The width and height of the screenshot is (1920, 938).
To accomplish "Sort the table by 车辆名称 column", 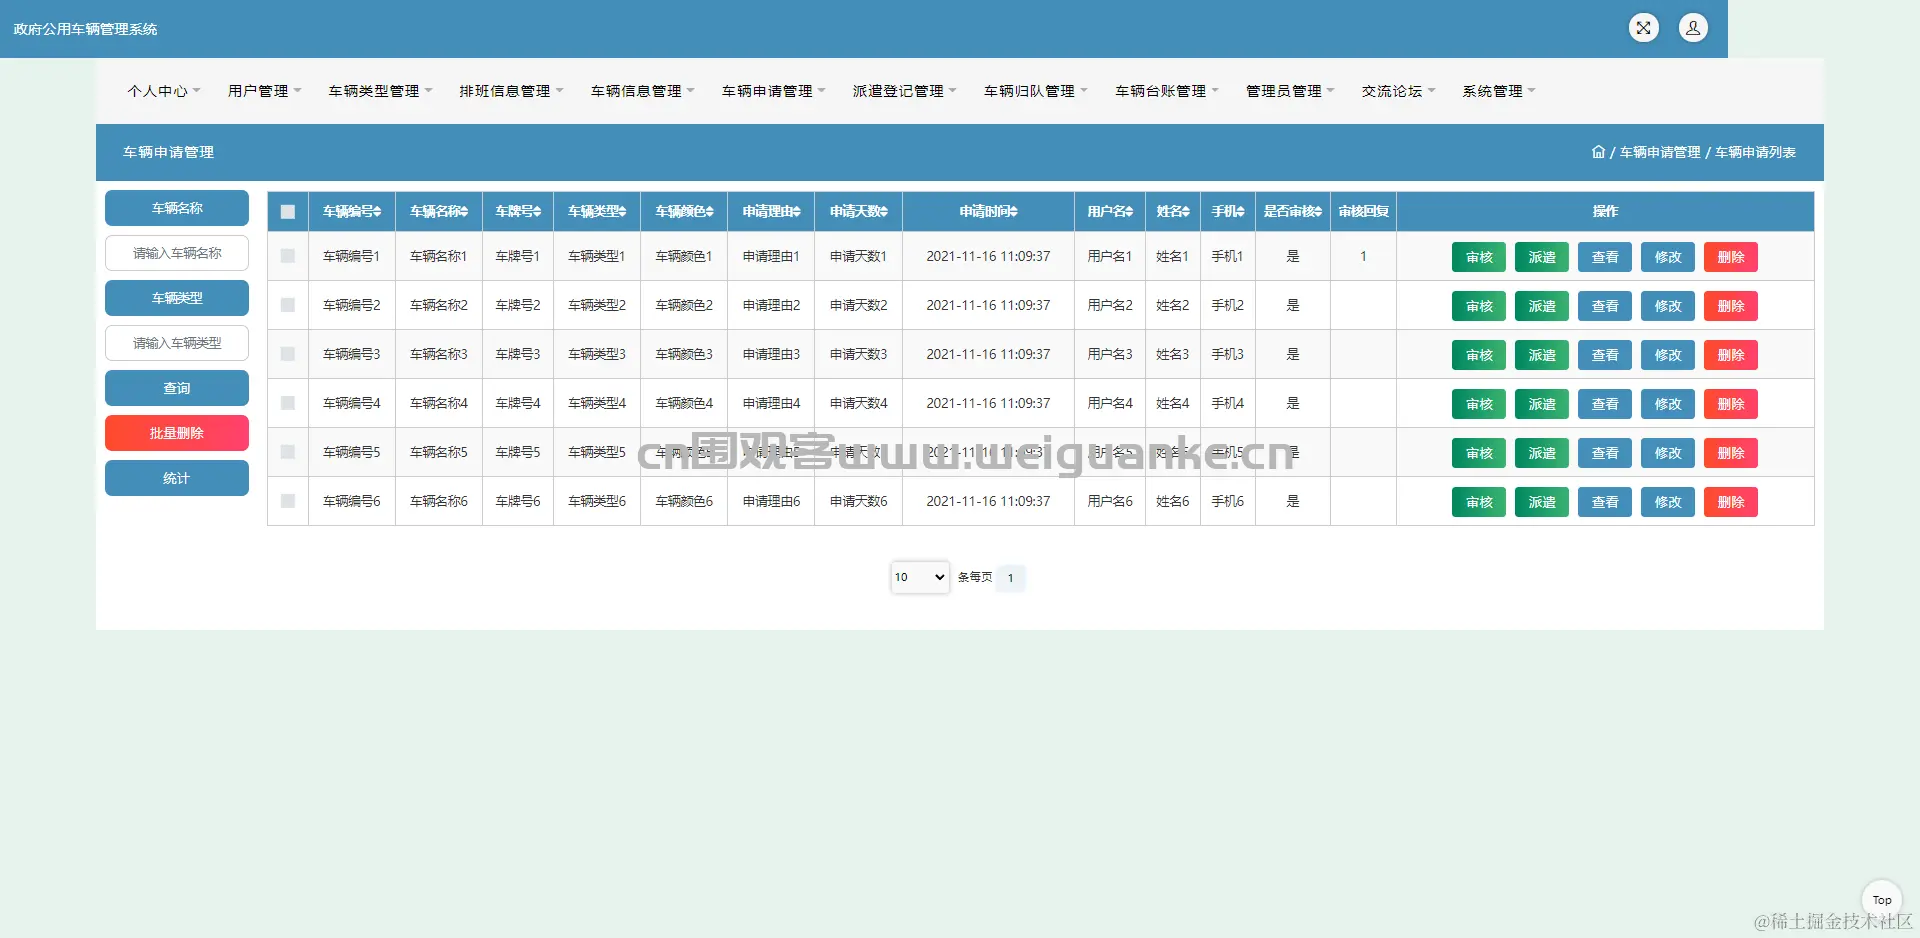I will point(439,211).
